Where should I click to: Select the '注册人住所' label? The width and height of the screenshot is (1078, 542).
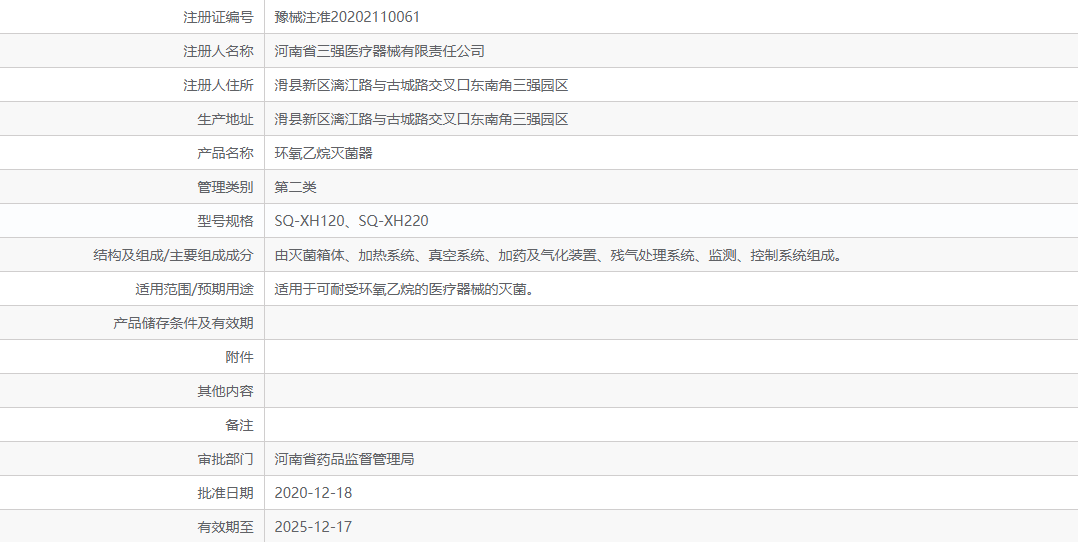218,85
